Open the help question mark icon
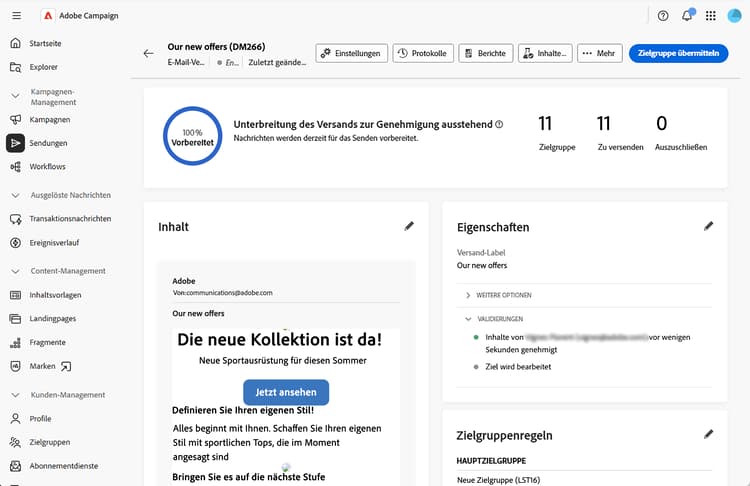The image size is (750, 486). (663, 16)
